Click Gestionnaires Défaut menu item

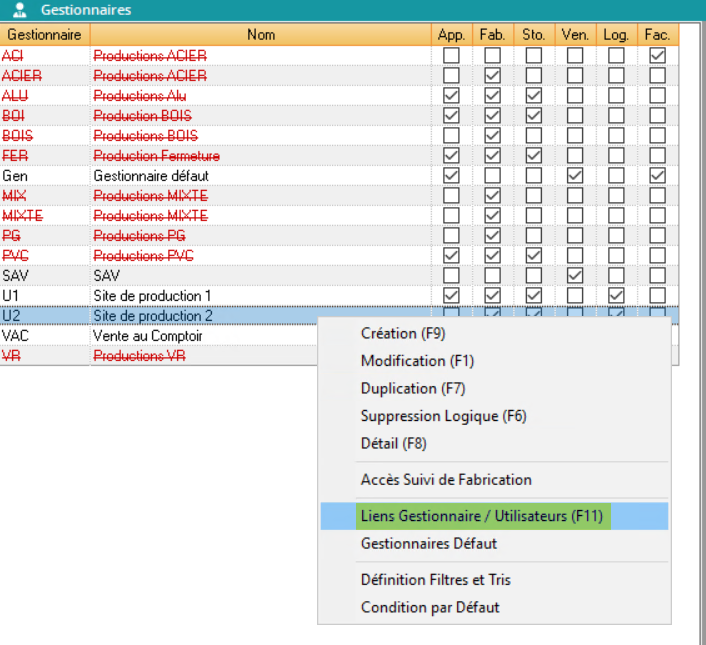point(428,544)
